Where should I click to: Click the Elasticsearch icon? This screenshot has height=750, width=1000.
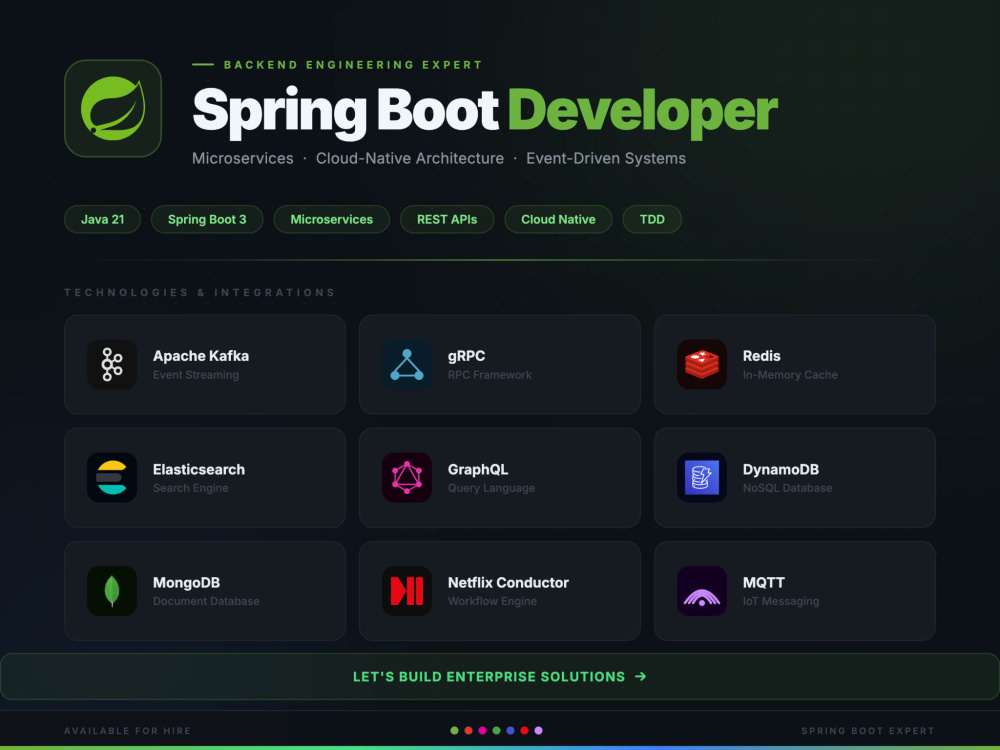pyautogui.click(x=112, y=478)
